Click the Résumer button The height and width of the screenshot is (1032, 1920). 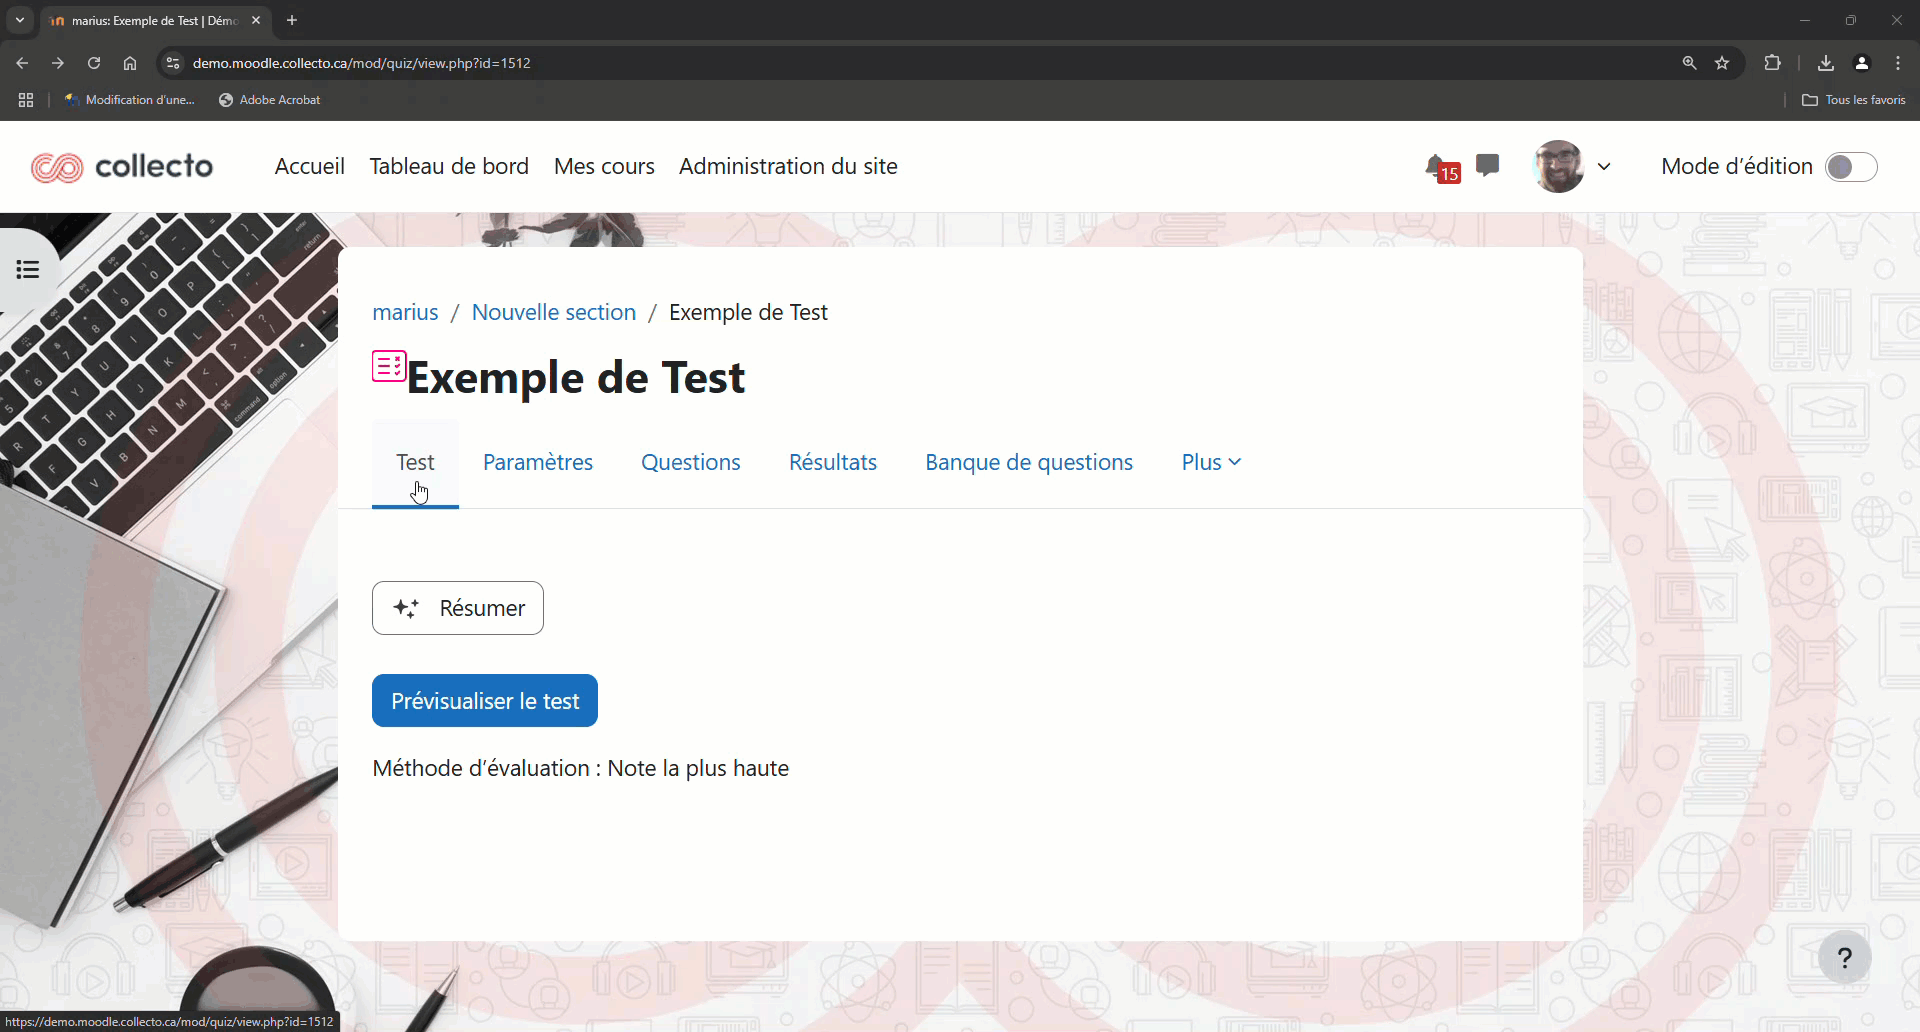click(458, 608)
